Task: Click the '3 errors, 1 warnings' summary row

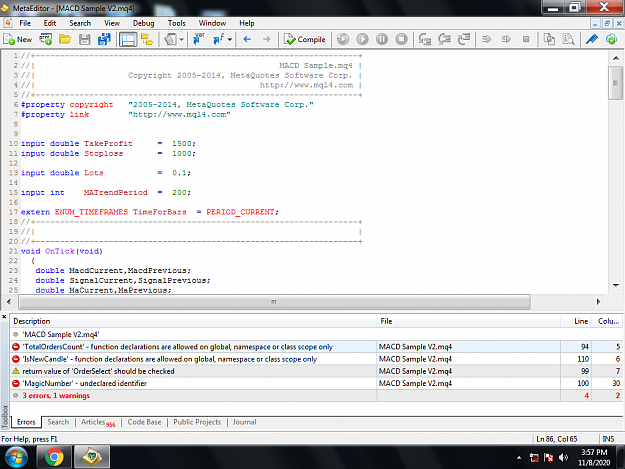Action: tap(316, 396)
